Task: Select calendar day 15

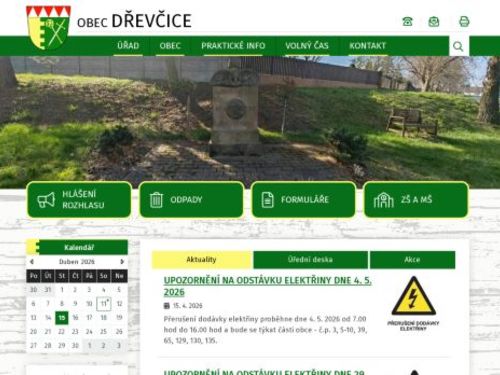Action: [62, 318]
